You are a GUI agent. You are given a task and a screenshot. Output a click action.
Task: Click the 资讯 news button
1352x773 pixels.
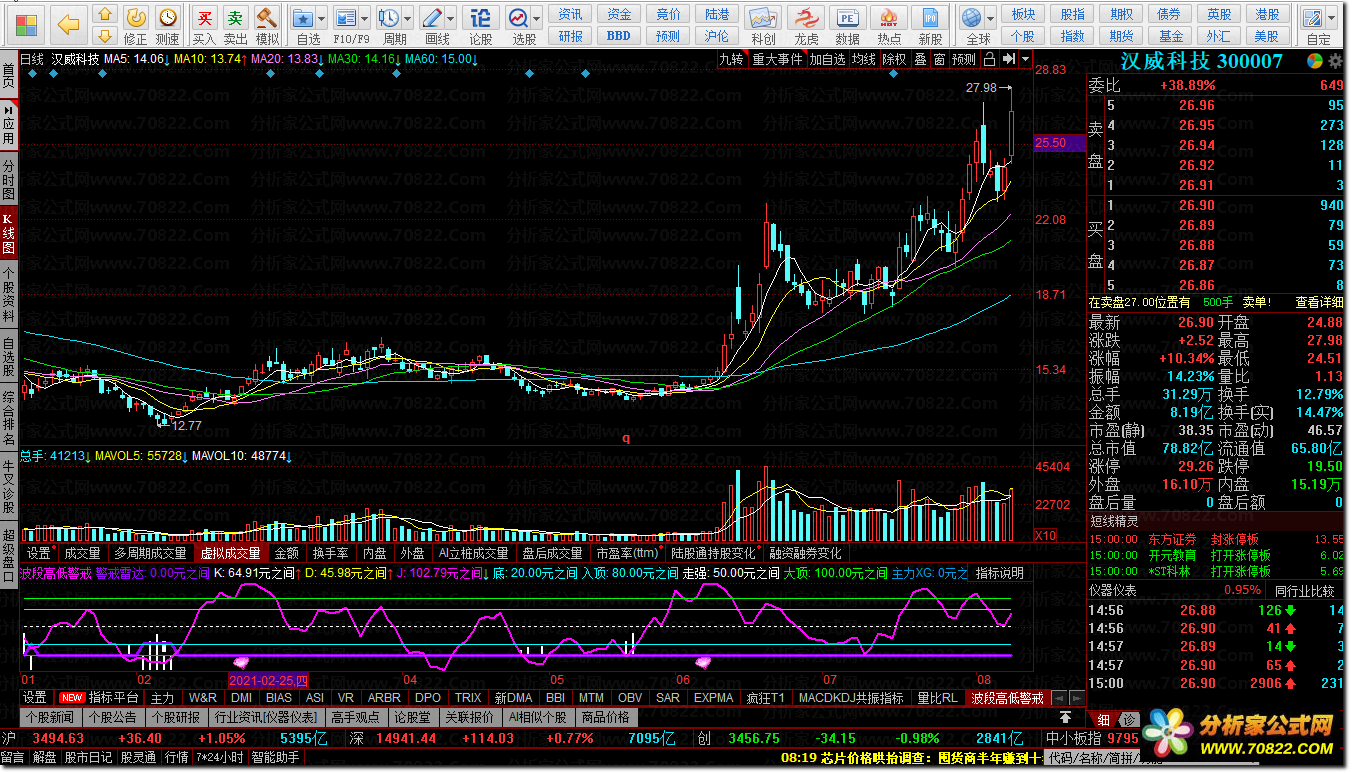(570, 14)
